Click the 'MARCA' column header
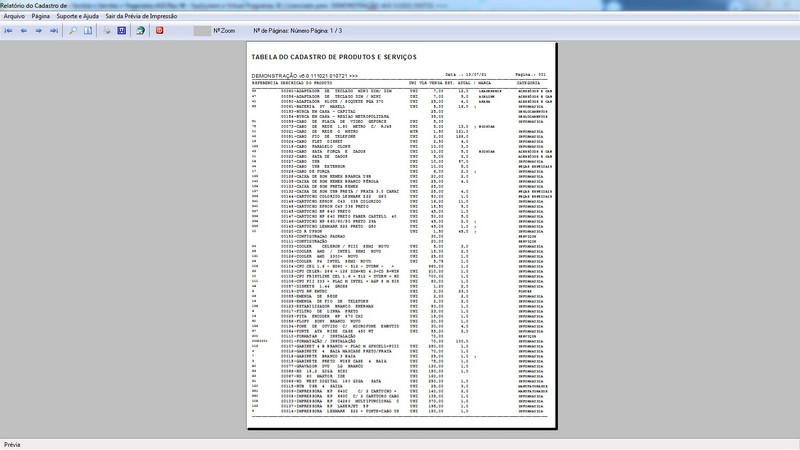Image resolution: width=800 pixels, height=450 pixels. 484,83
